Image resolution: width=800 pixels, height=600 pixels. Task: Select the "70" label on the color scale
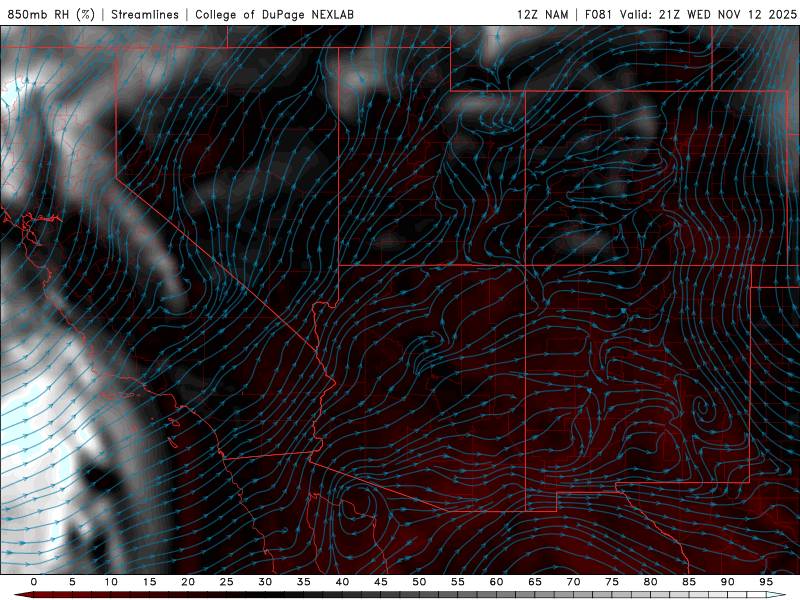click(x=573, y=582)
